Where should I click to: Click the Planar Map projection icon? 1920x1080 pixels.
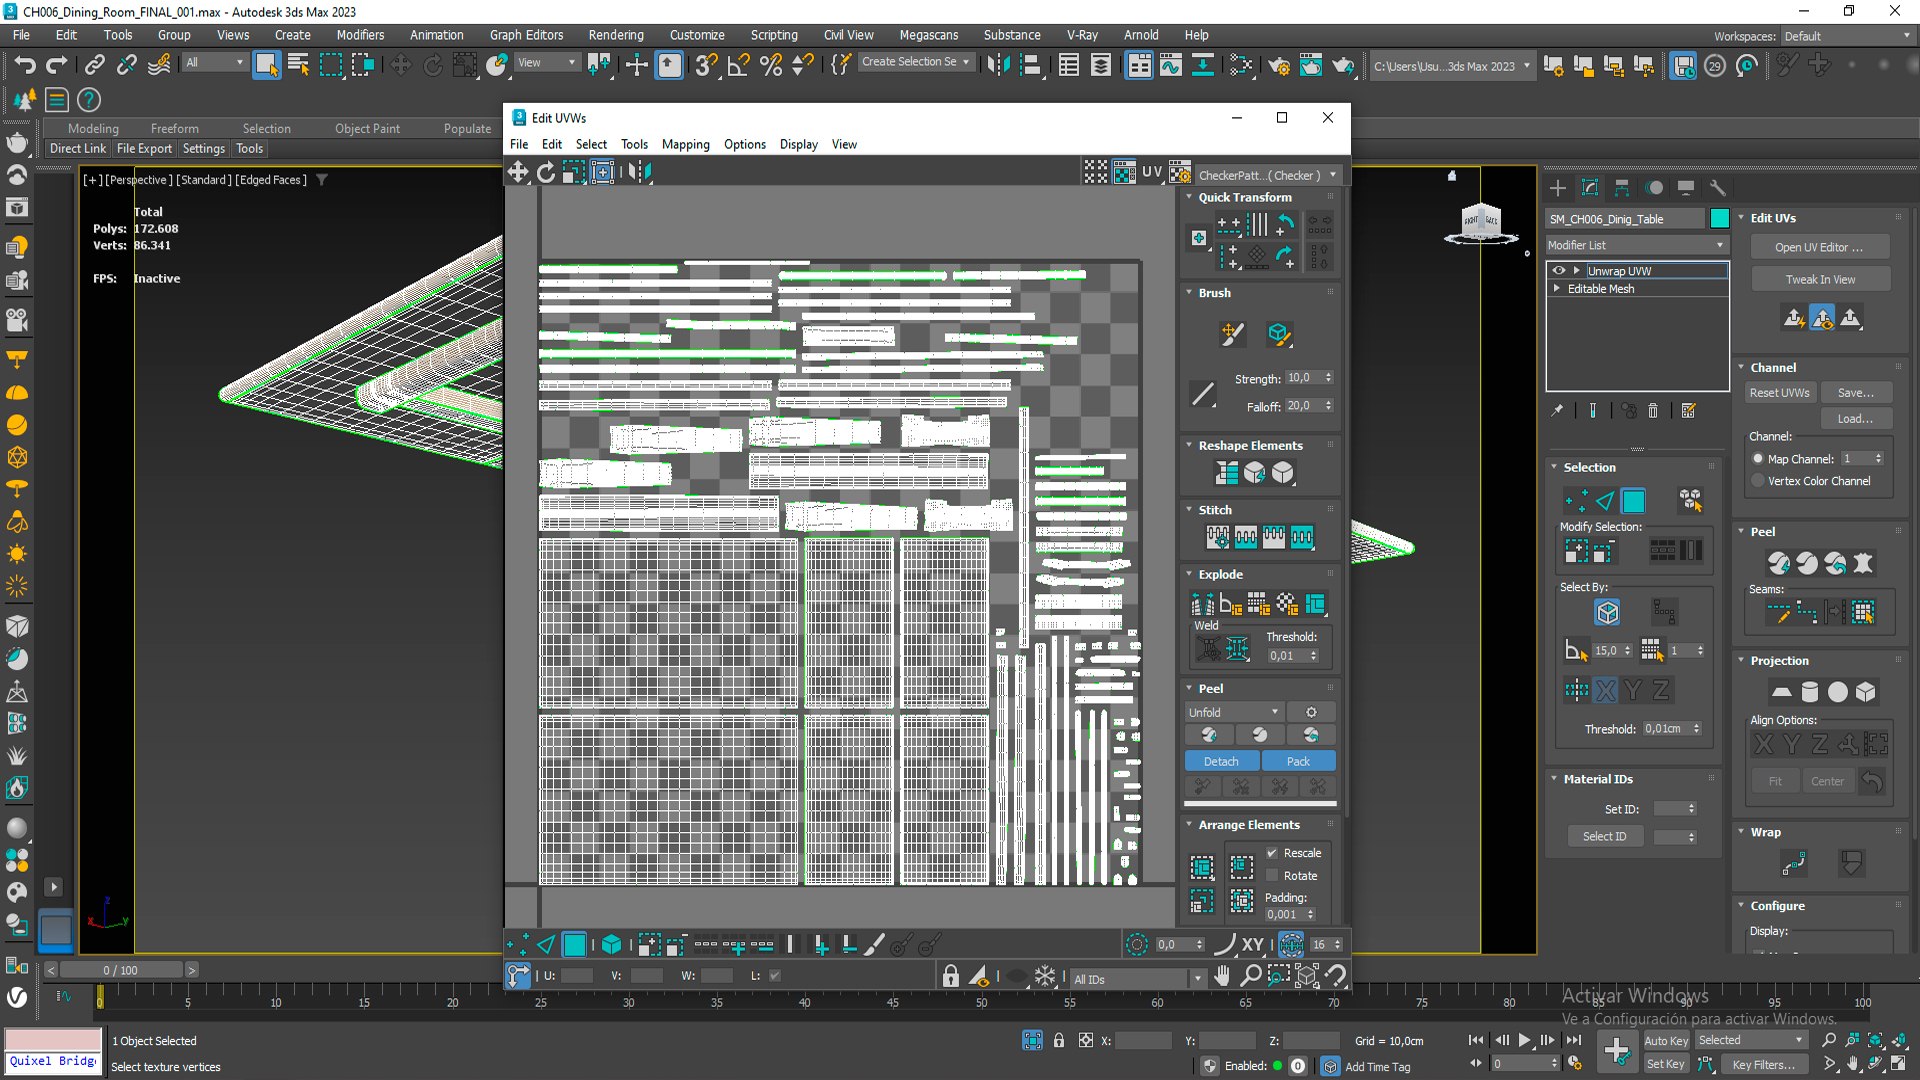(x=1782, y=692)
